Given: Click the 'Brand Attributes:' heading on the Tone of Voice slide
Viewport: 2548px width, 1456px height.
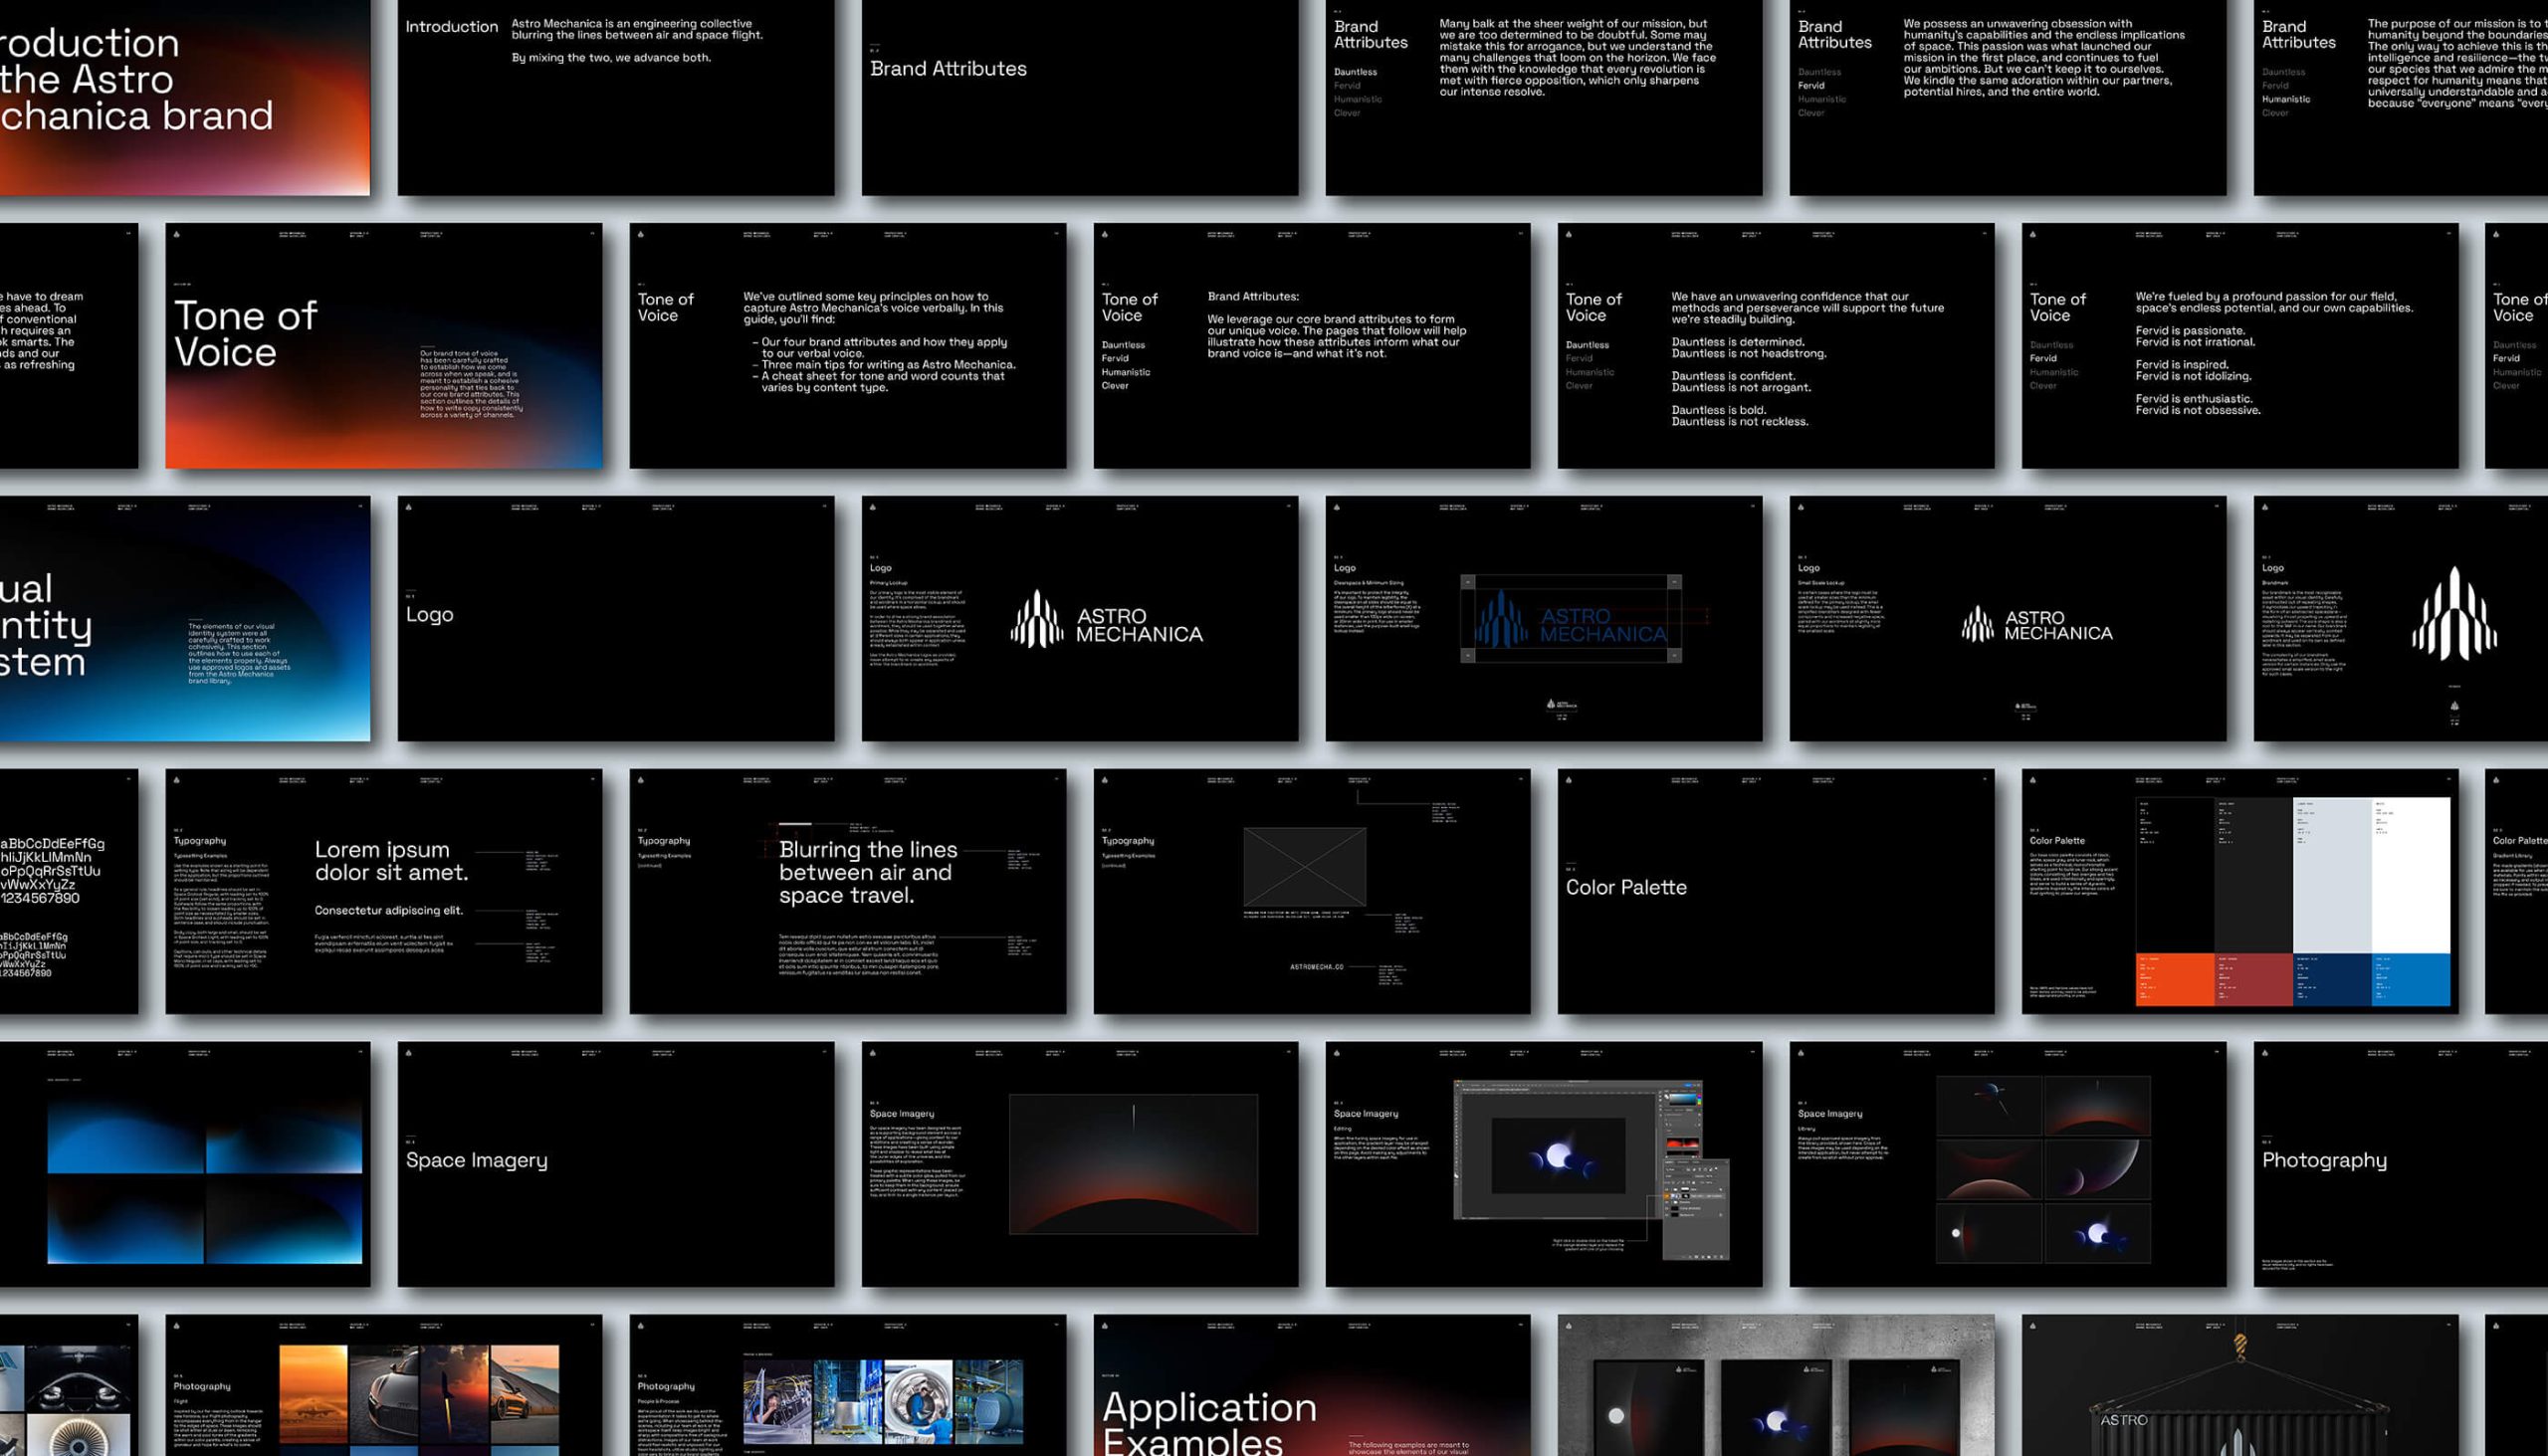Looking at the screenshot, I should click(x=1253, y=296).
